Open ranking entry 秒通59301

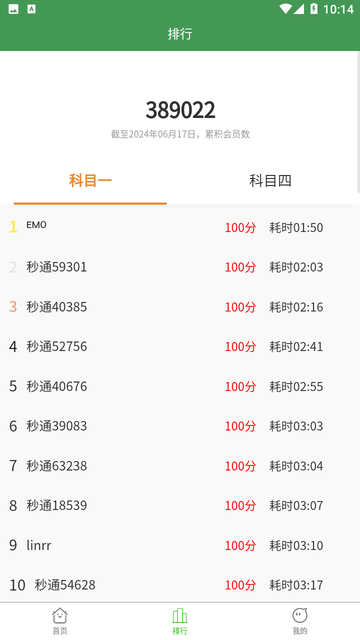(180, 267)
